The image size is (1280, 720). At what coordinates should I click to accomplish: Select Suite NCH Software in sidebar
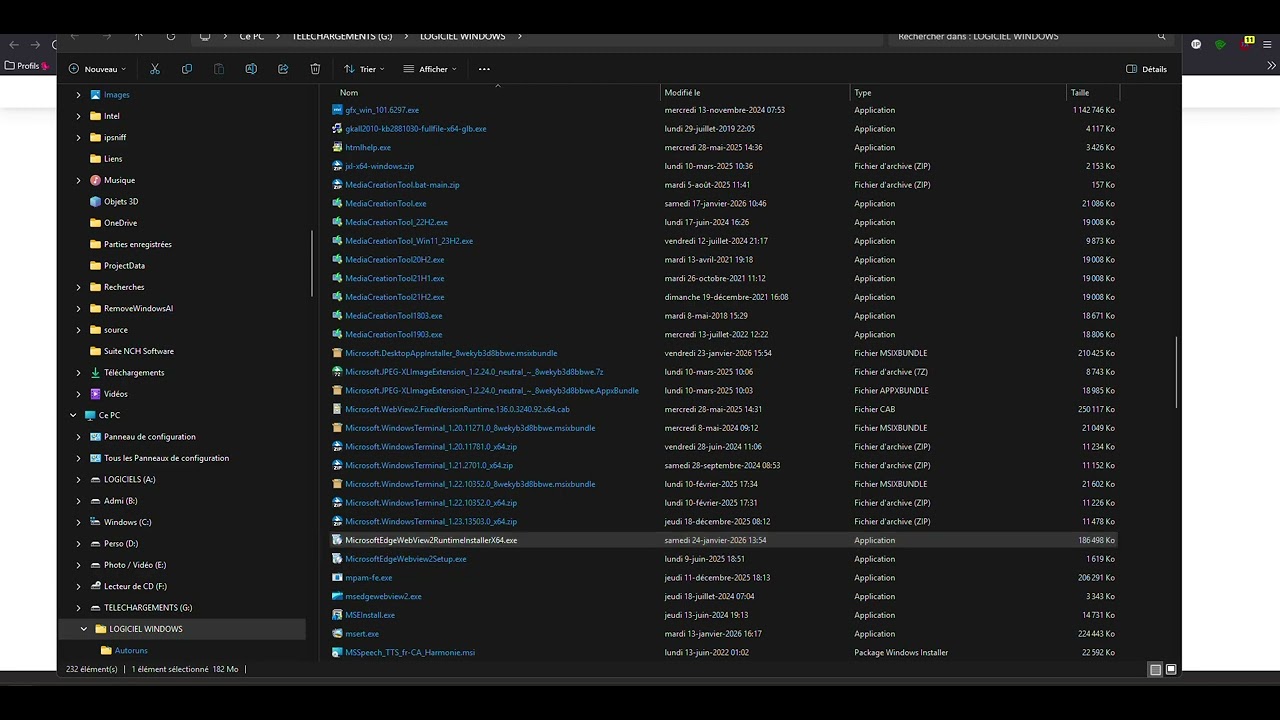tap(139, 351)
